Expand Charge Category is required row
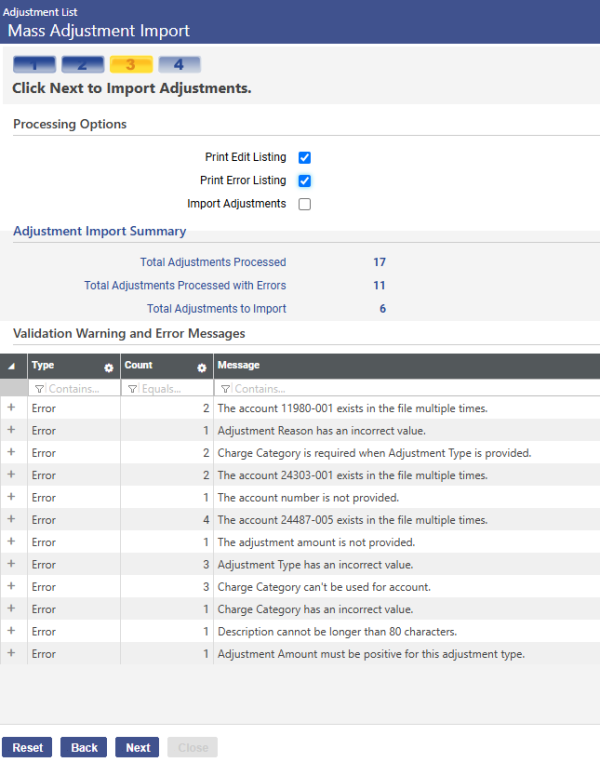600x762 pixels. (x=11, y=452)
